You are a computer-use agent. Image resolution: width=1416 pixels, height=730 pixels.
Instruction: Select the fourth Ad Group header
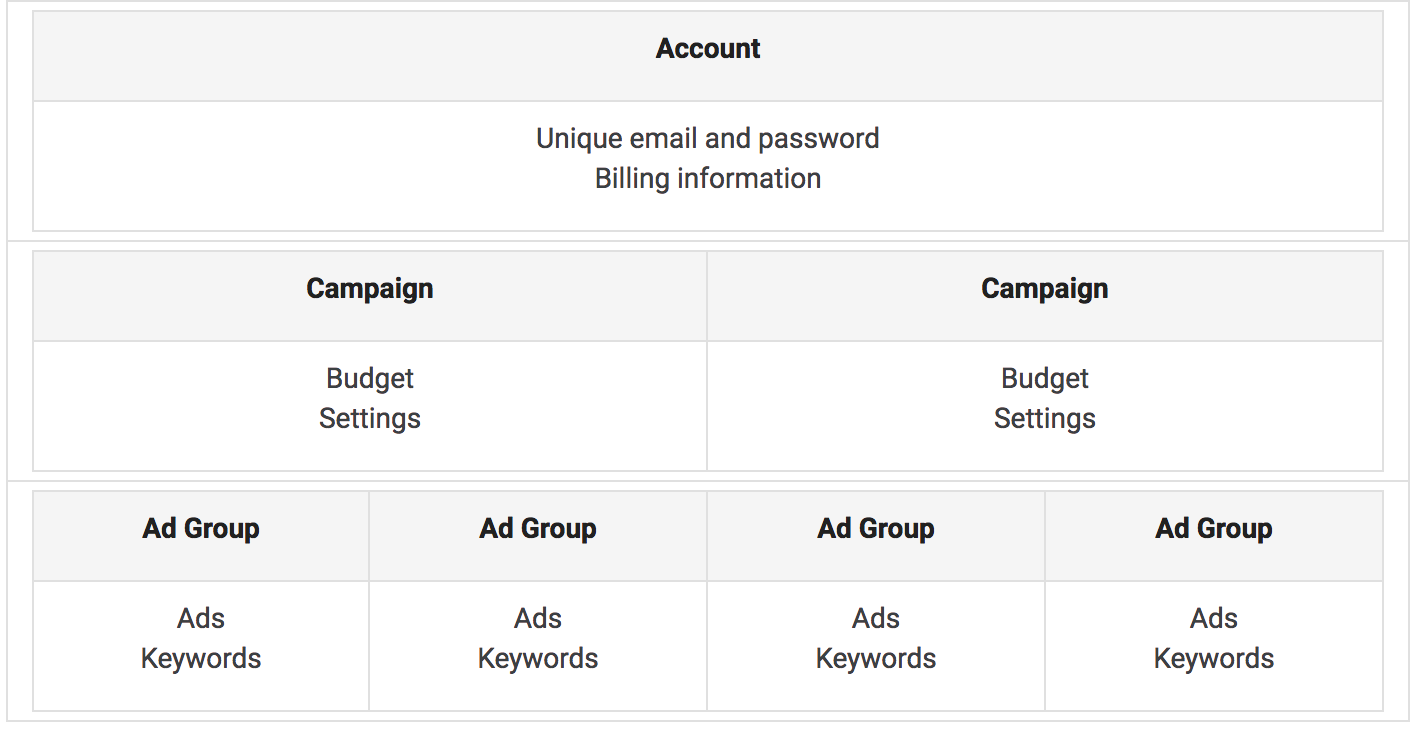[1214, 529]
